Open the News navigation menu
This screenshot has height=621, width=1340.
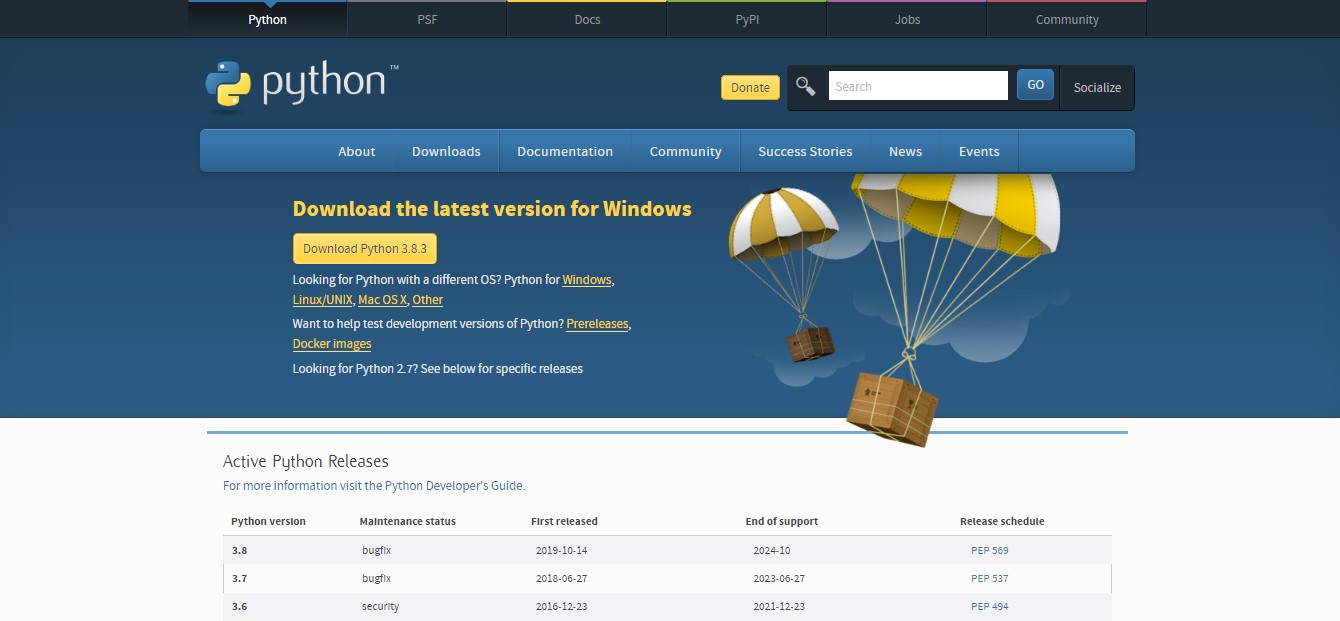pos(905,151)
